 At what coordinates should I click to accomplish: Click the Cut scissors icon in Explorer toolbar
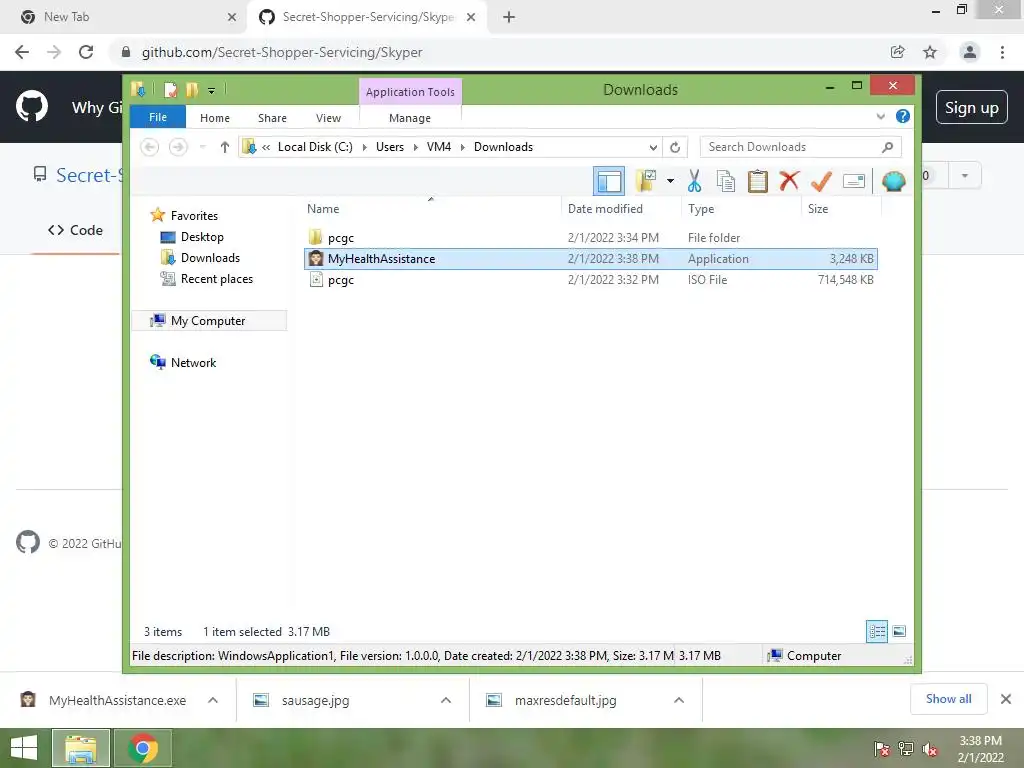point(694,182)
